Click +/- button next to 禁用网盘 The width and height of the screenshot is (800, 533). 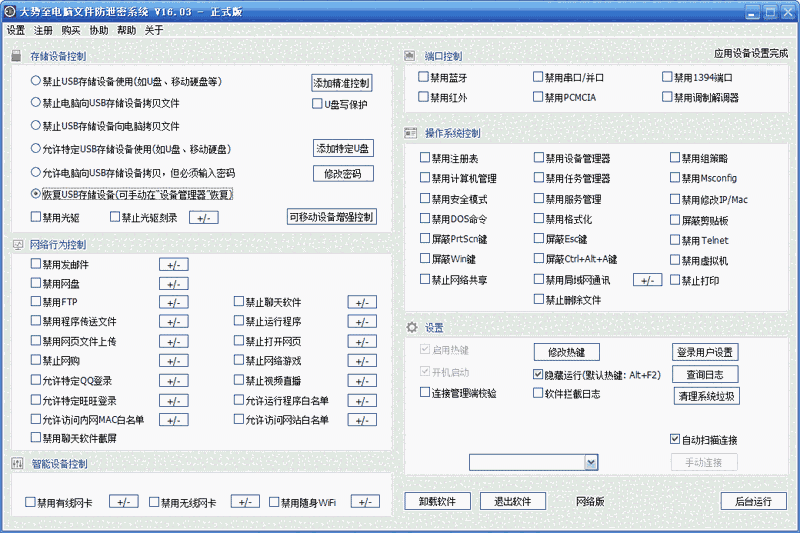(173, 284)
